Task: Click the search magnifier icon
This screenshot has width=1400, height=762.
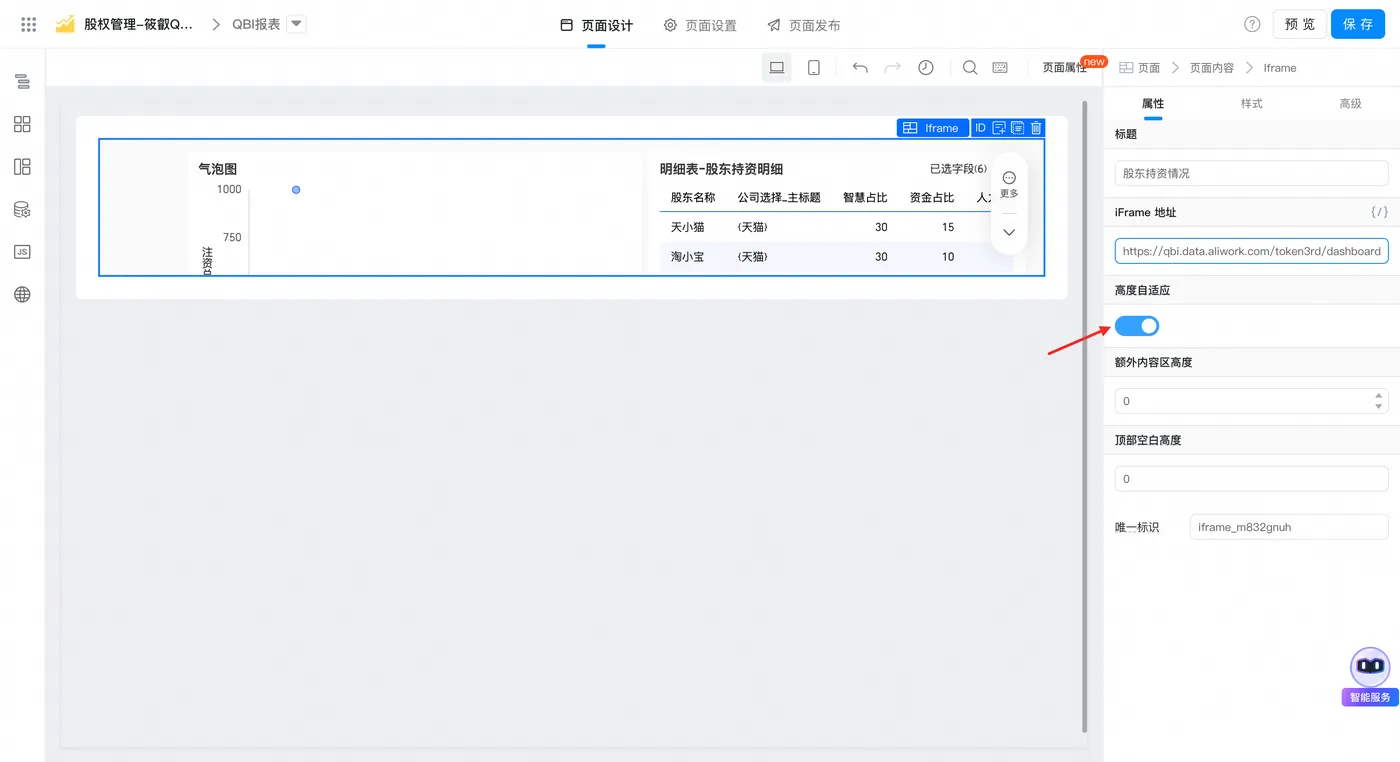Action: click(x=970, y=67)
